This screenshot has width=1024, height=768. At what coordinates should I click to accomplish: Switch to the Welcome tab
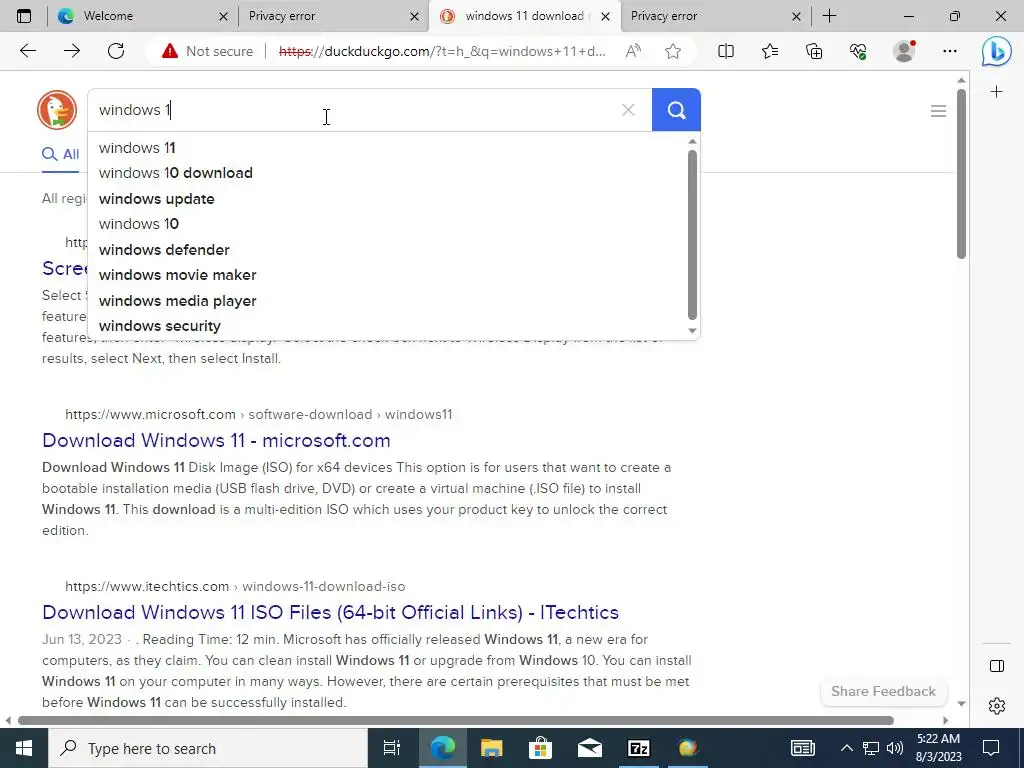coord(142,16)
